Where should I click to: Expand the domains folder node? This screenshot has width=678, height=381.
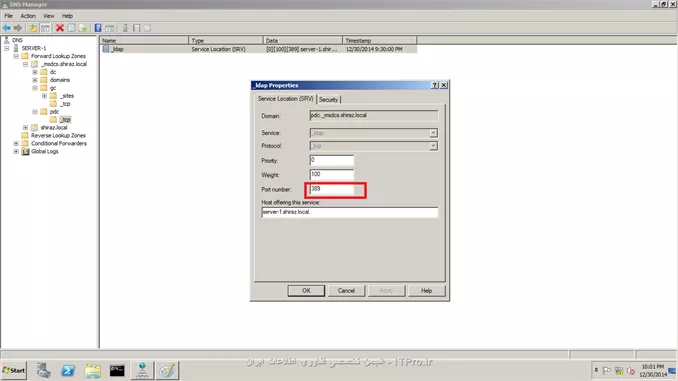(x=35, y=80)
